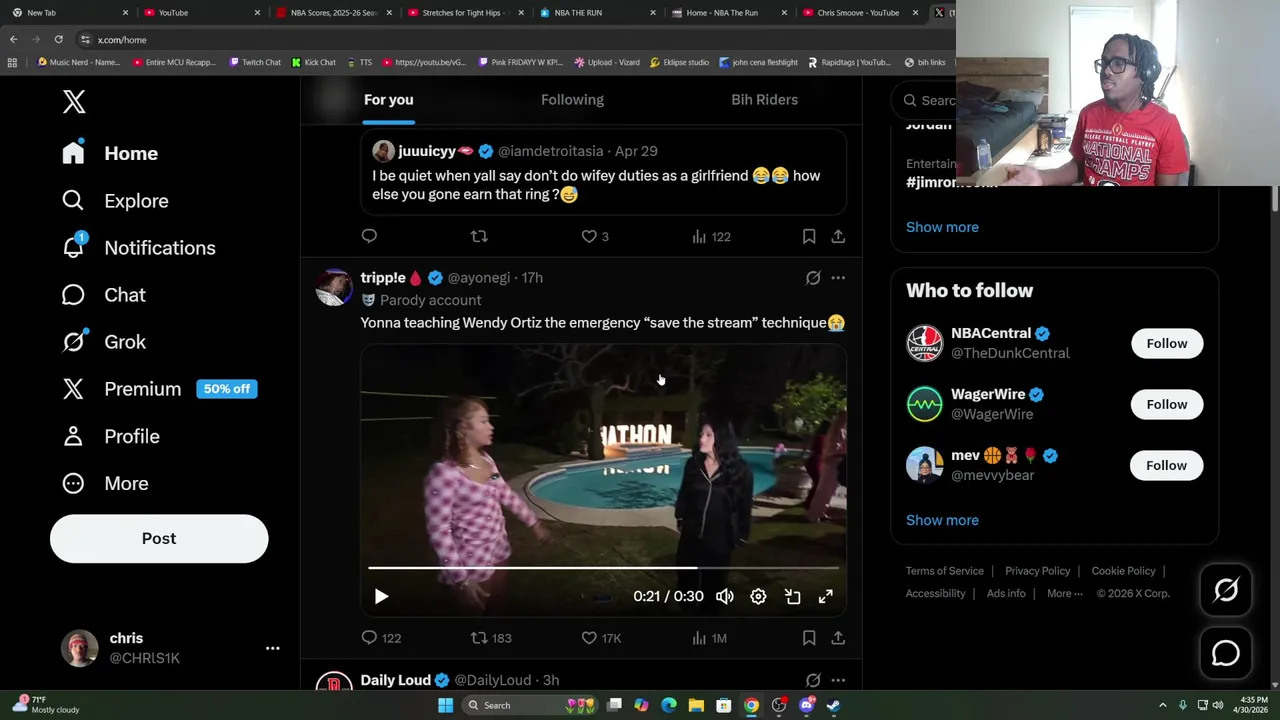The width and height of the screenshot is (1280, 720).
Task: Like the post with 3 likes
Action: coord(595,236)
